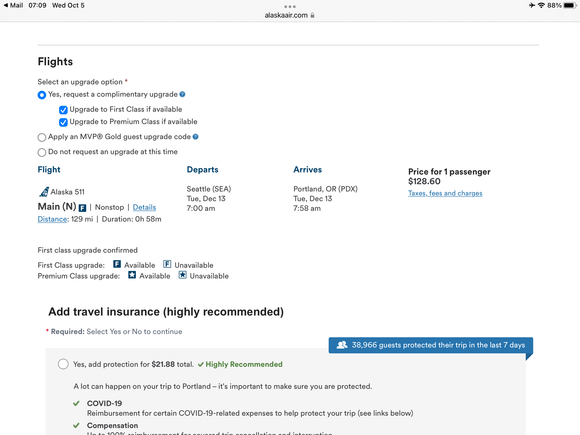Viewport: 580px width, 435px height.
Task: Tap the guests icon in the protected trips banner
Action: (342, 345)
